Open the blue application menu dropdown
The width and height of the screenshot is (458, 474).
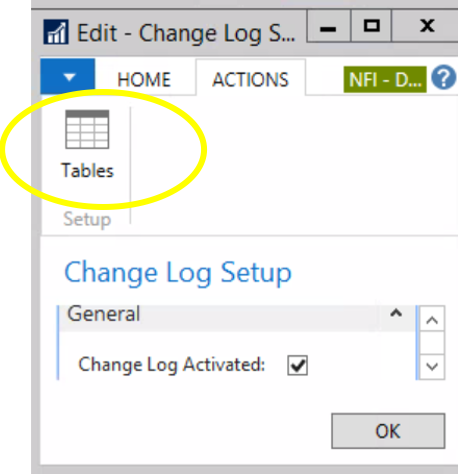click(x=68, y=76)
